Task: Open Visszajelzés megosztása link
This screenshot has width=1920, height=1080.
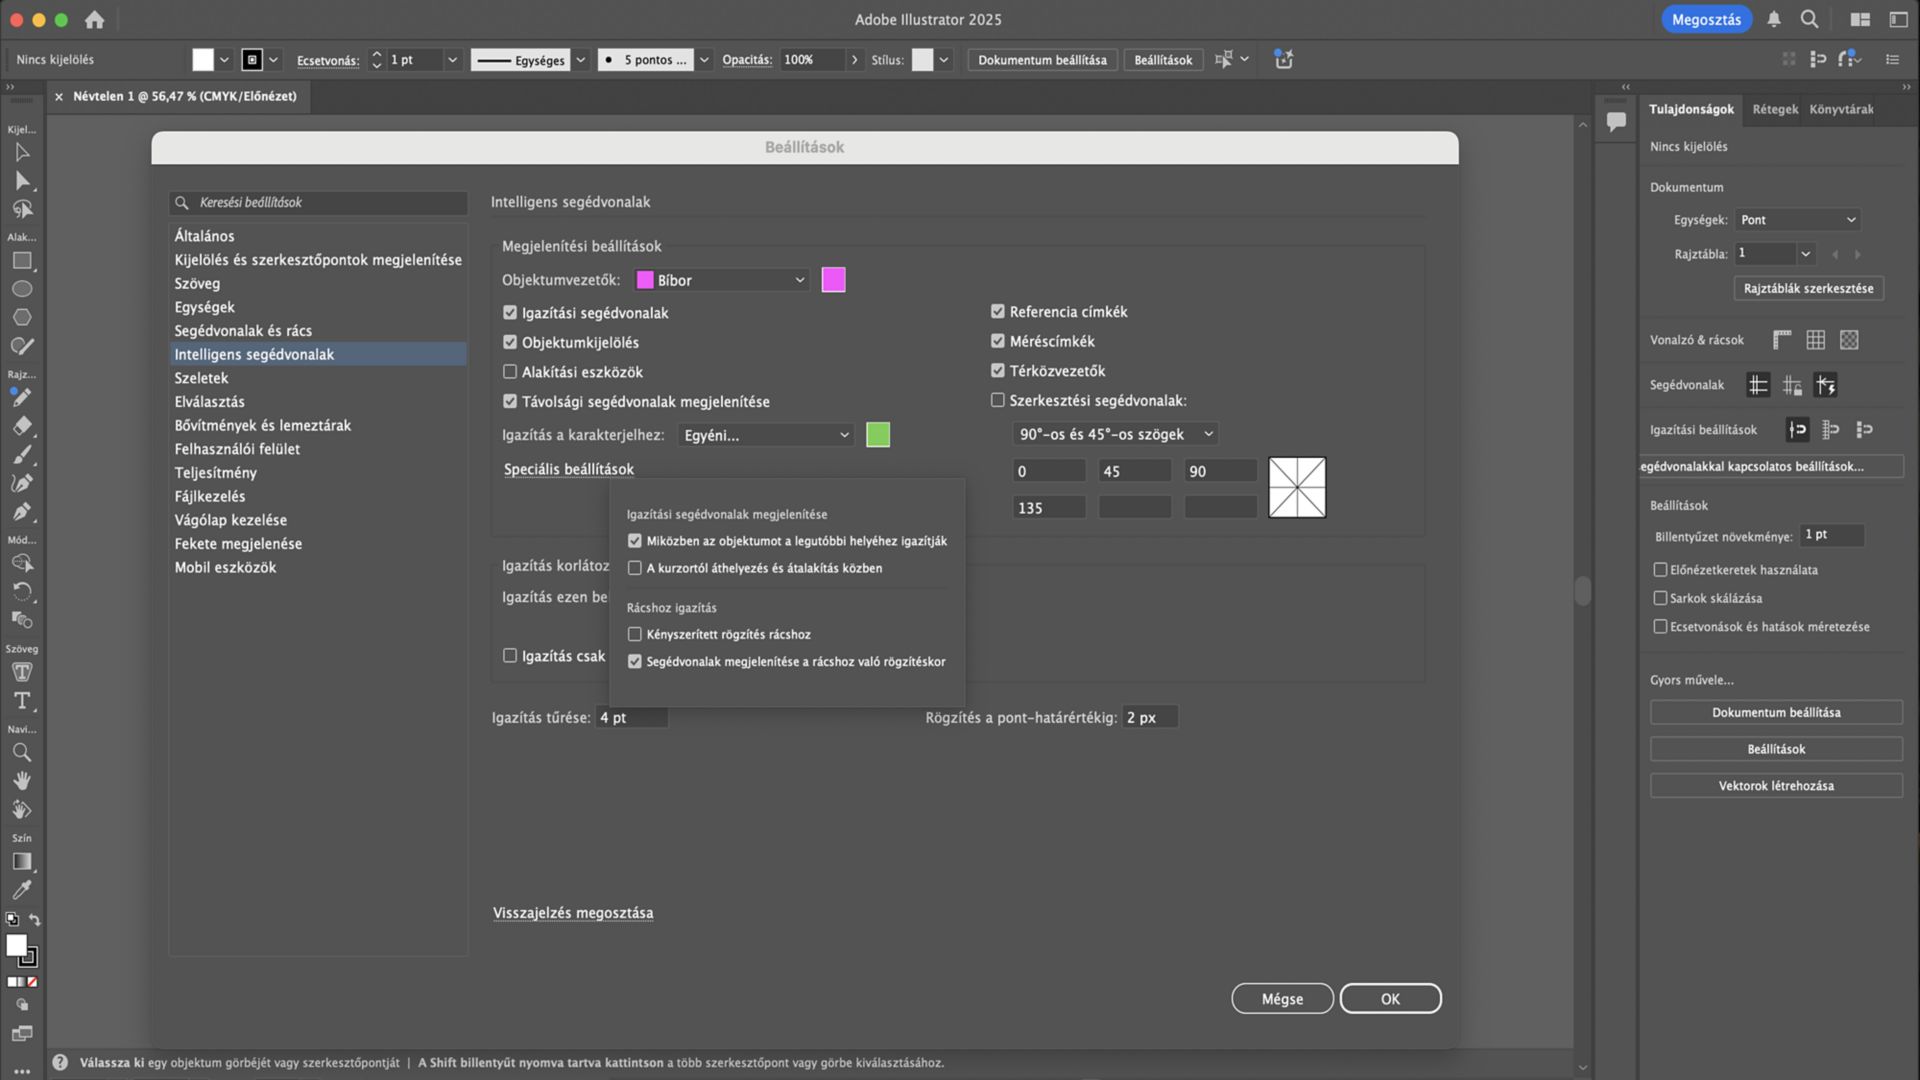Action: coord(573,913)
